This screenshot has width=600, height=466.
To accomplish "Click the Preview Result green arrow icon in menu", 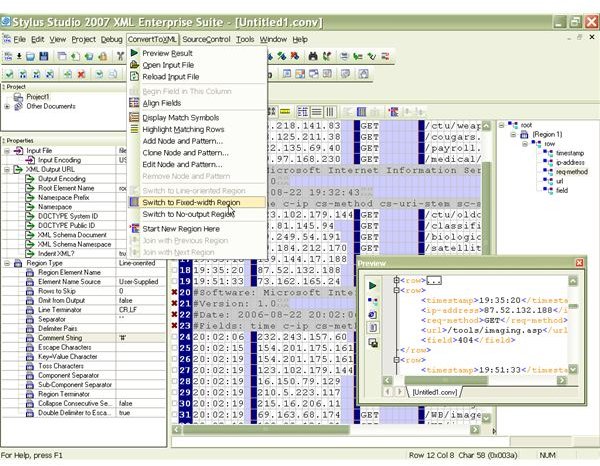I will tap(134, 53).
